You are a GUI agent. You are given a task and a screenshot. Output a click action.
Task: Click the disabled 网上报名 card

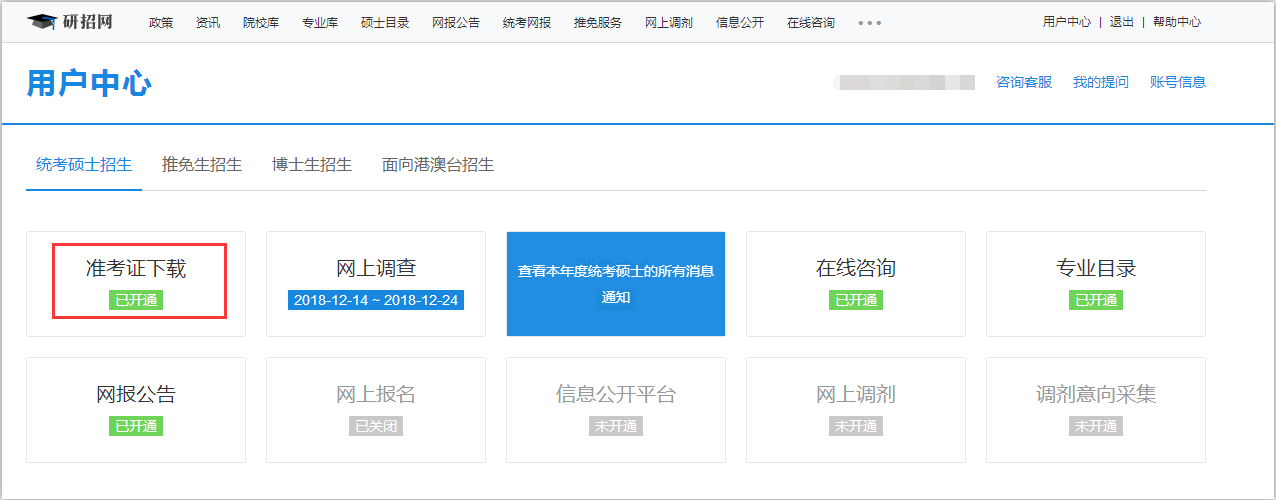click(376, 410)
